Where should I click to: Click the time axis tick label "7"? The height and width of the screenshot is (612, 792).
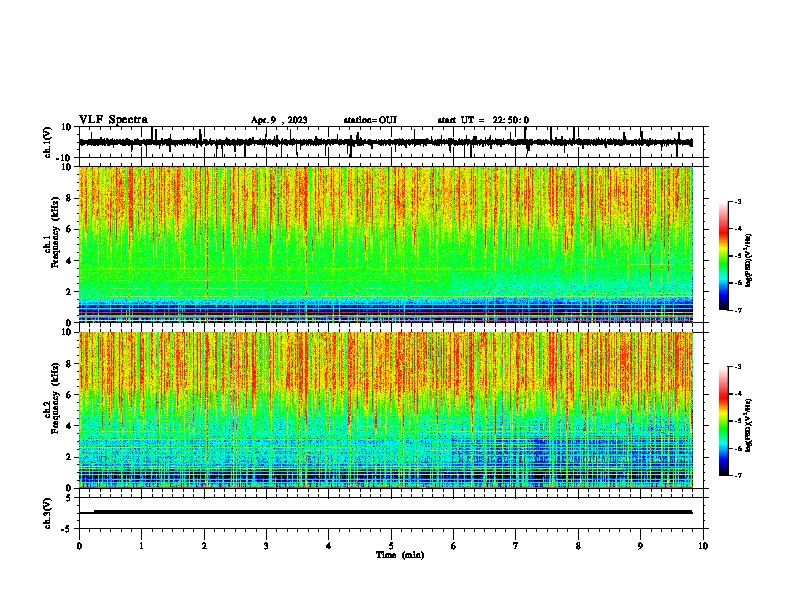point(516,546)
